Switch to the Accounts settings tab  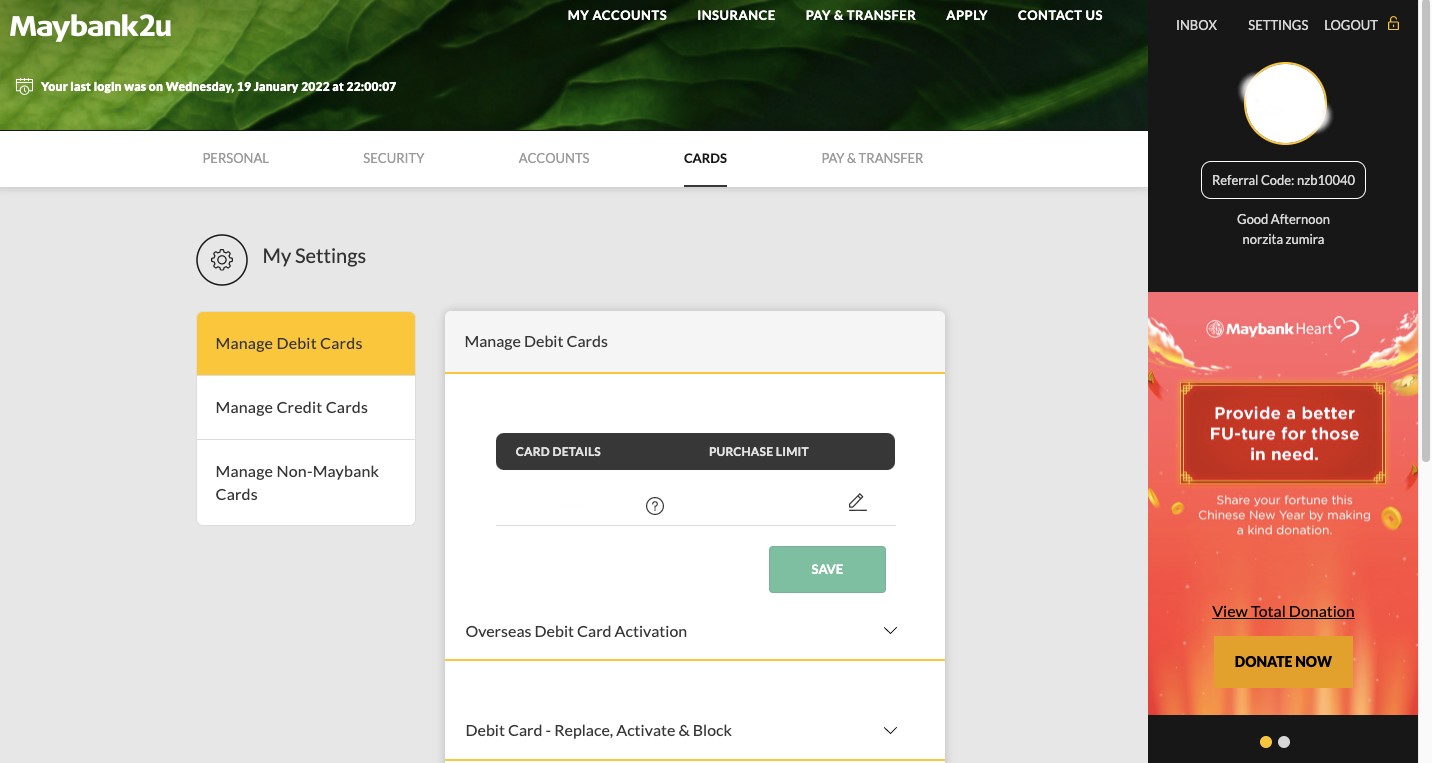tap(554, 158)
